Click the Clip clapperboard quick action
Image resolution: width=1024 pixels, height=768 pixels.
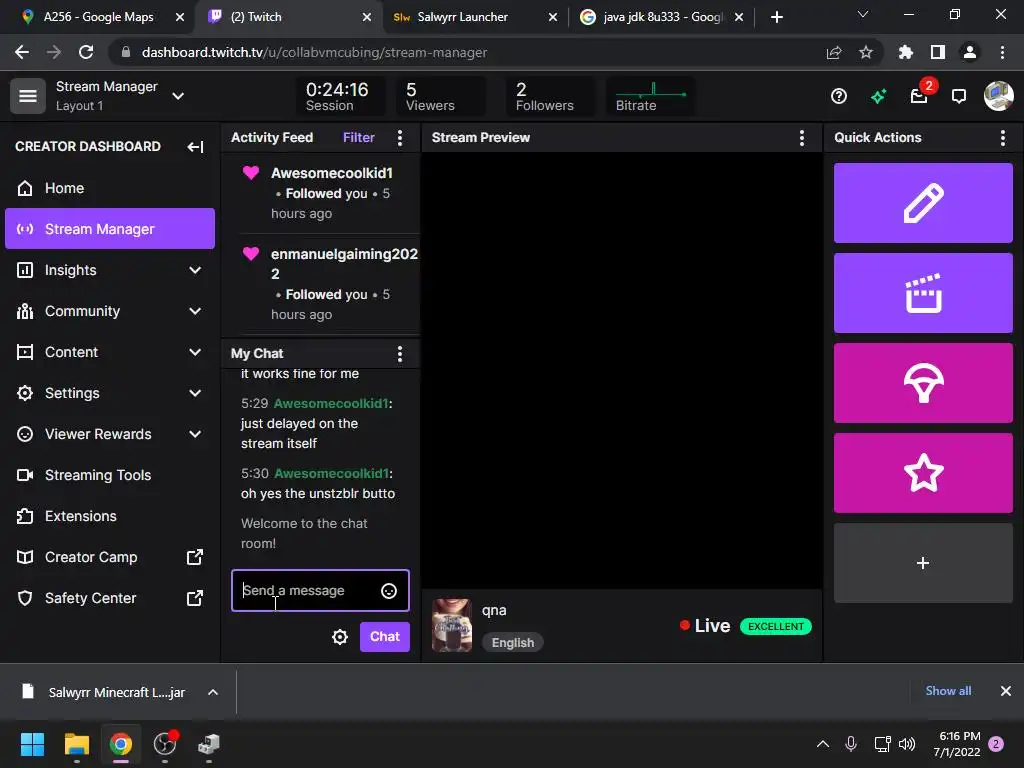tap(923, 293)
